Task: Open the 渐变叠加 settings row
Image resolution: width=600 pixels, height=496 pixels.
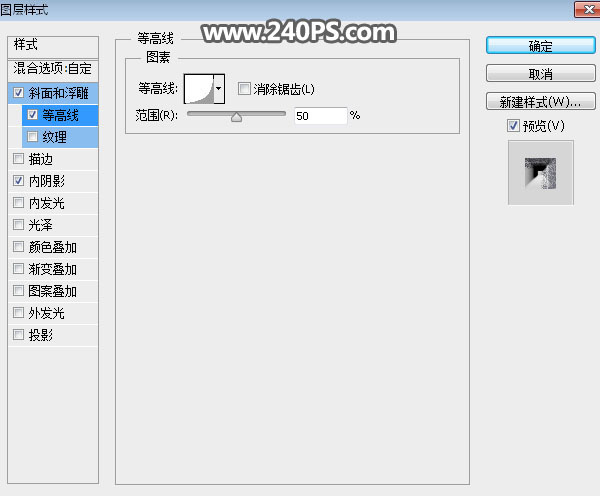Action: 53,269
